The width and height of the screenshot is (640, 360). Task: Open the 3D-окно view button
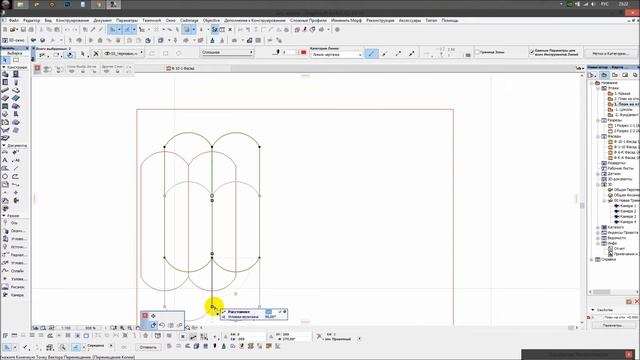click(13, 40)
